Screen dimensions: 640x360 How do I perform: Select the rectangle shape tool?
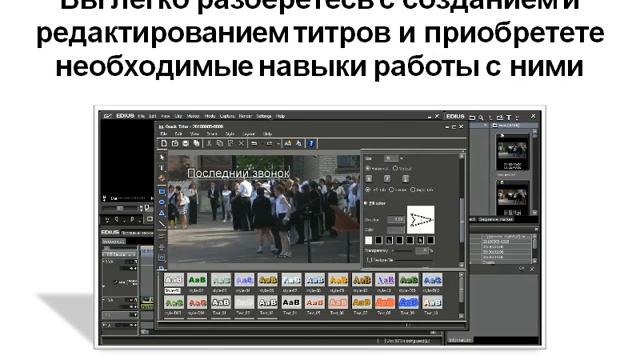[x=162, y=191]
